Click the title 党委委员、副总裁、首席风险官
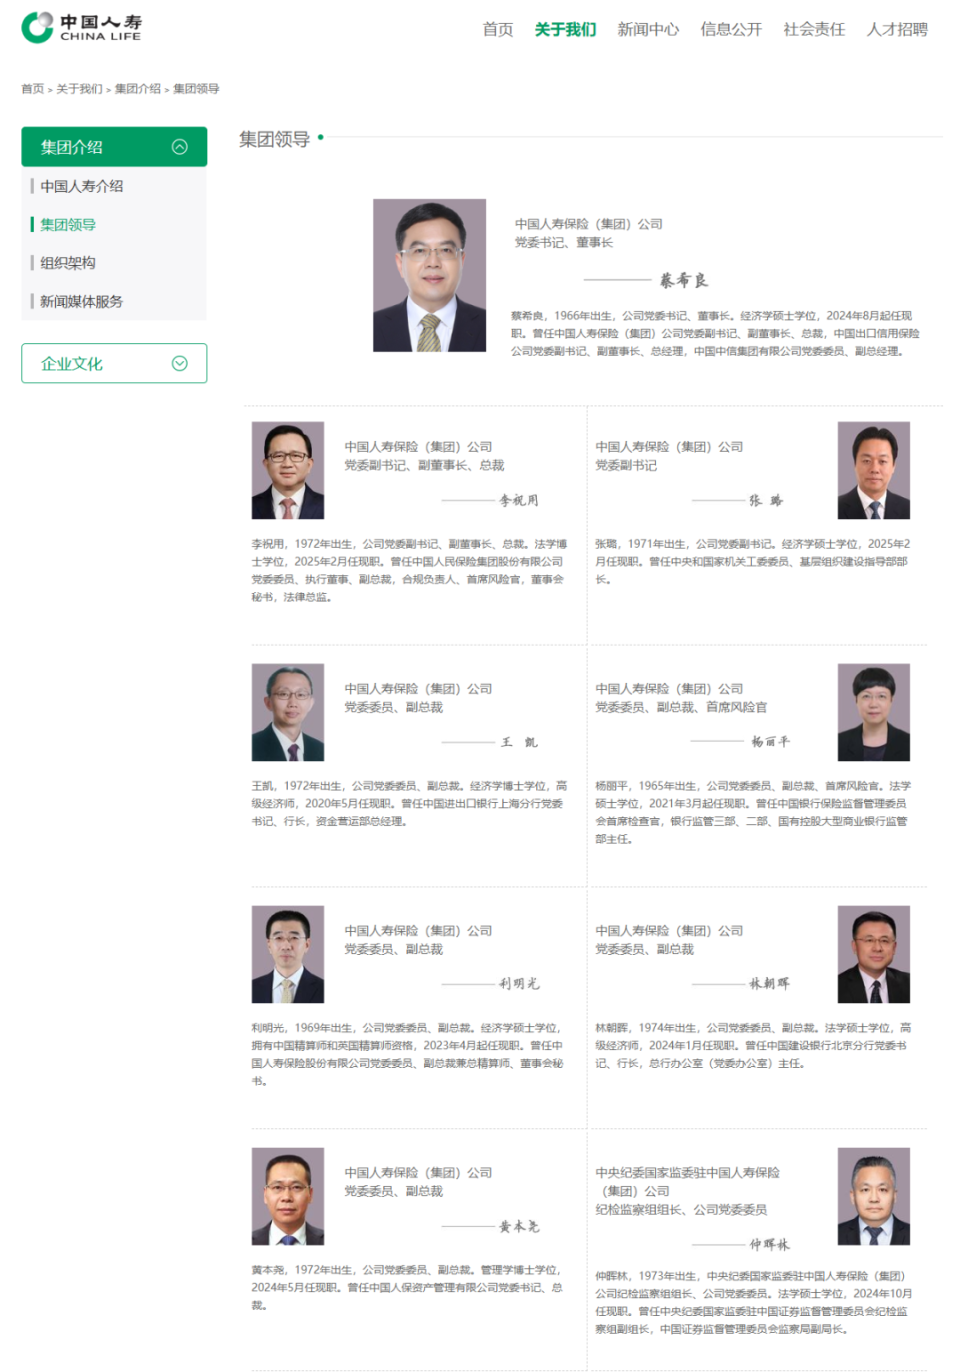 pyautogui.click(x=681, y=708)
